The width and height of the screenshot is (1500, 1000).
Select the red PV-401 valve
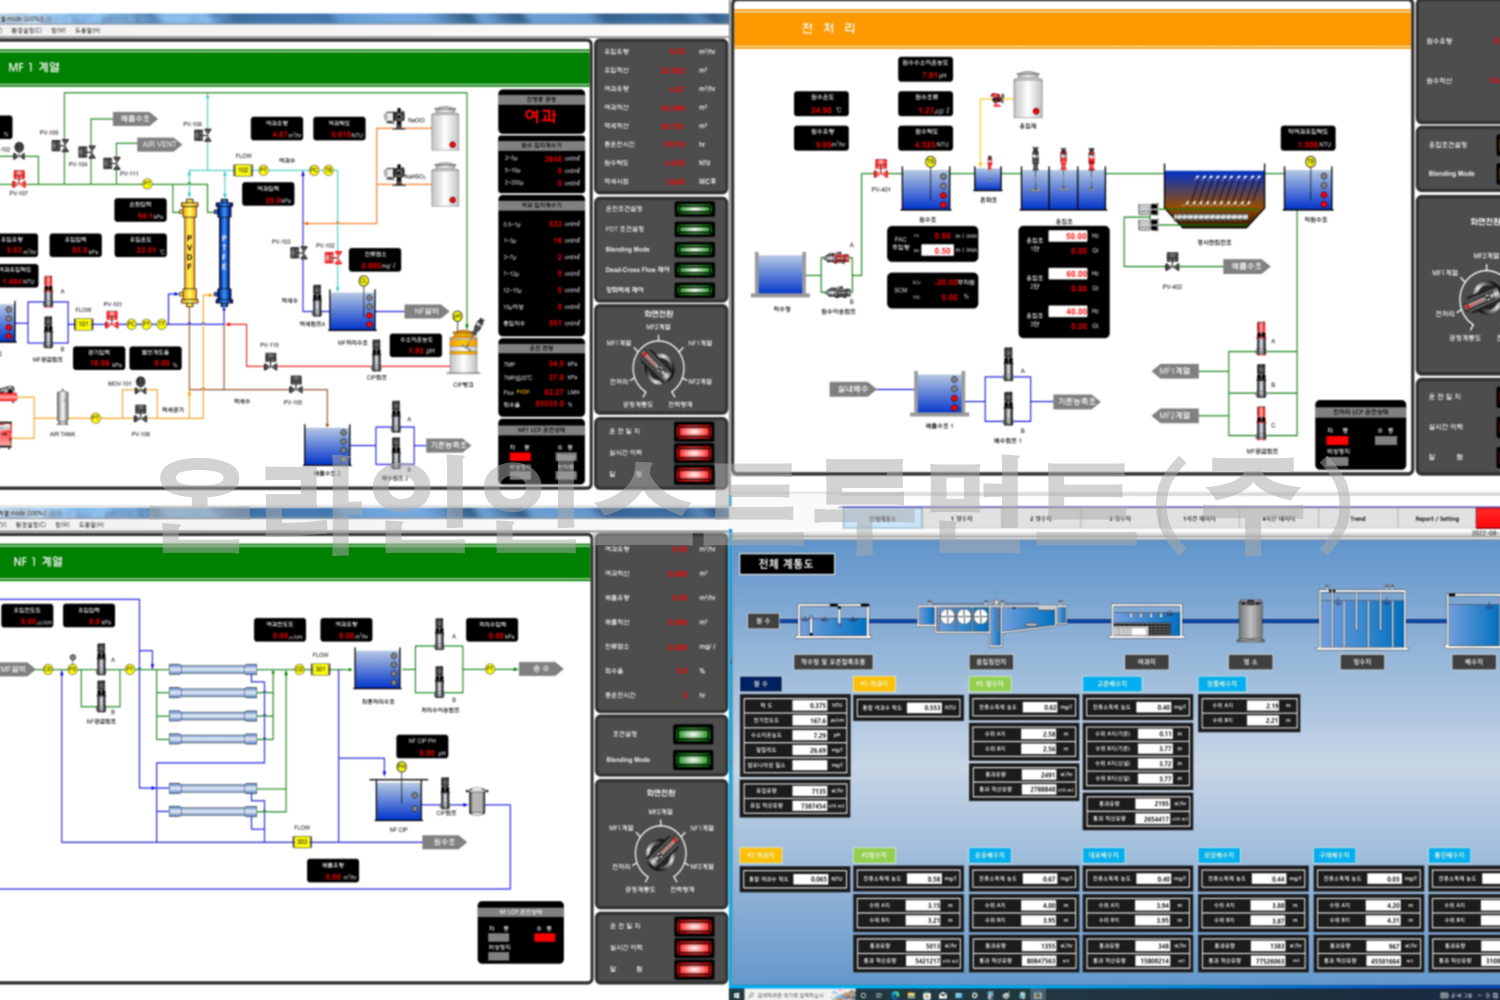(x=881, y=169)
